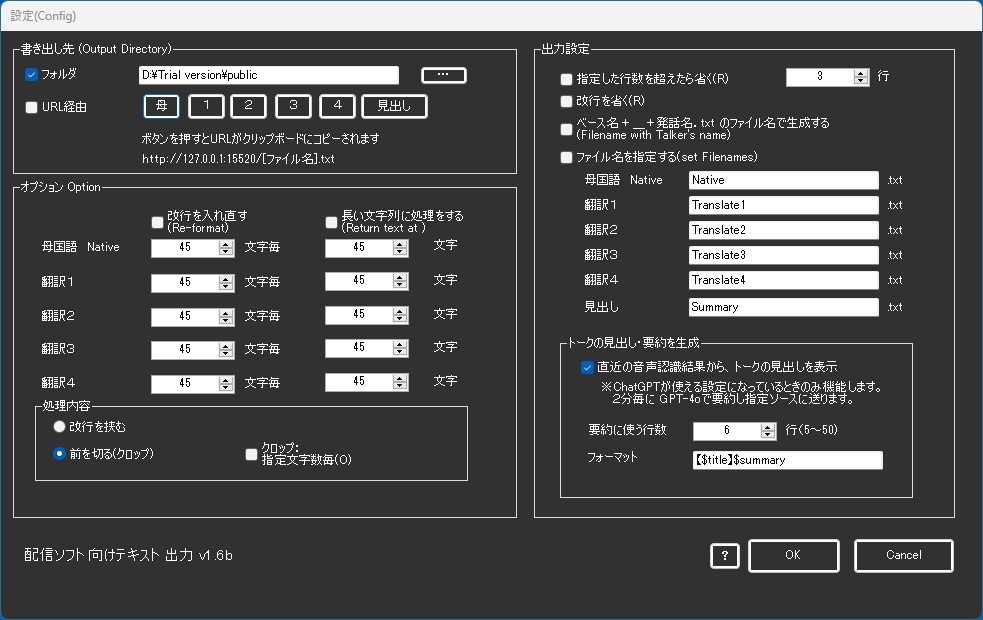The height and width of the screenshot is (620, 983).
Task: Click the "?" help button
Action: tap(724, 556)
